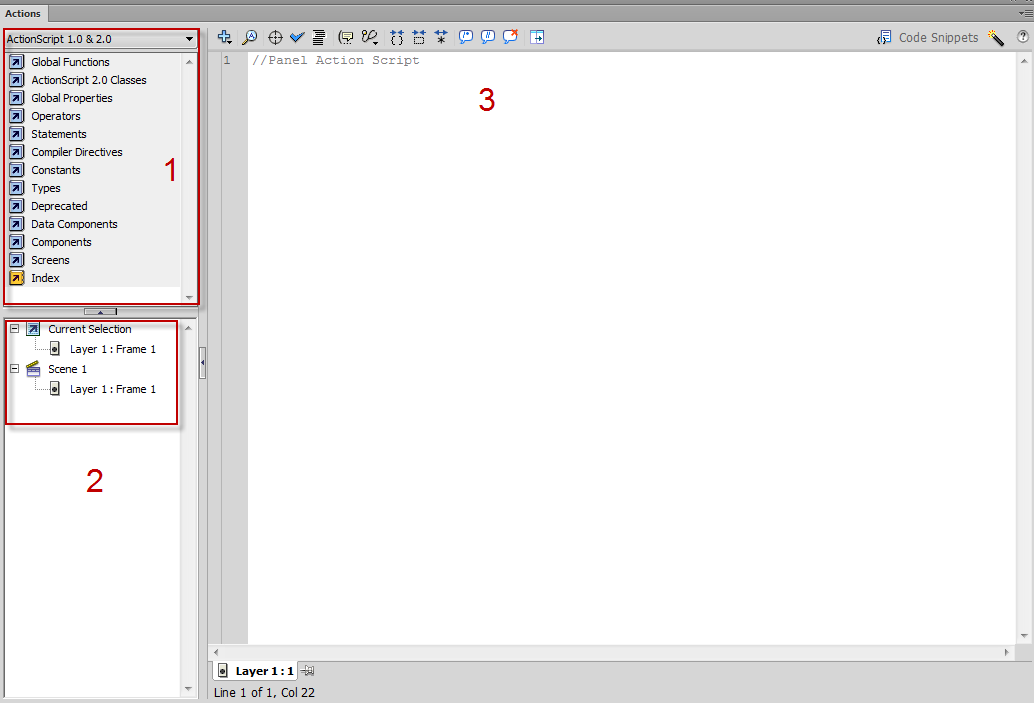Screen dimensions: 1034x703
Task: Click the Line 1 of 1, Col 22 status text
Action: tap(264, 692)
